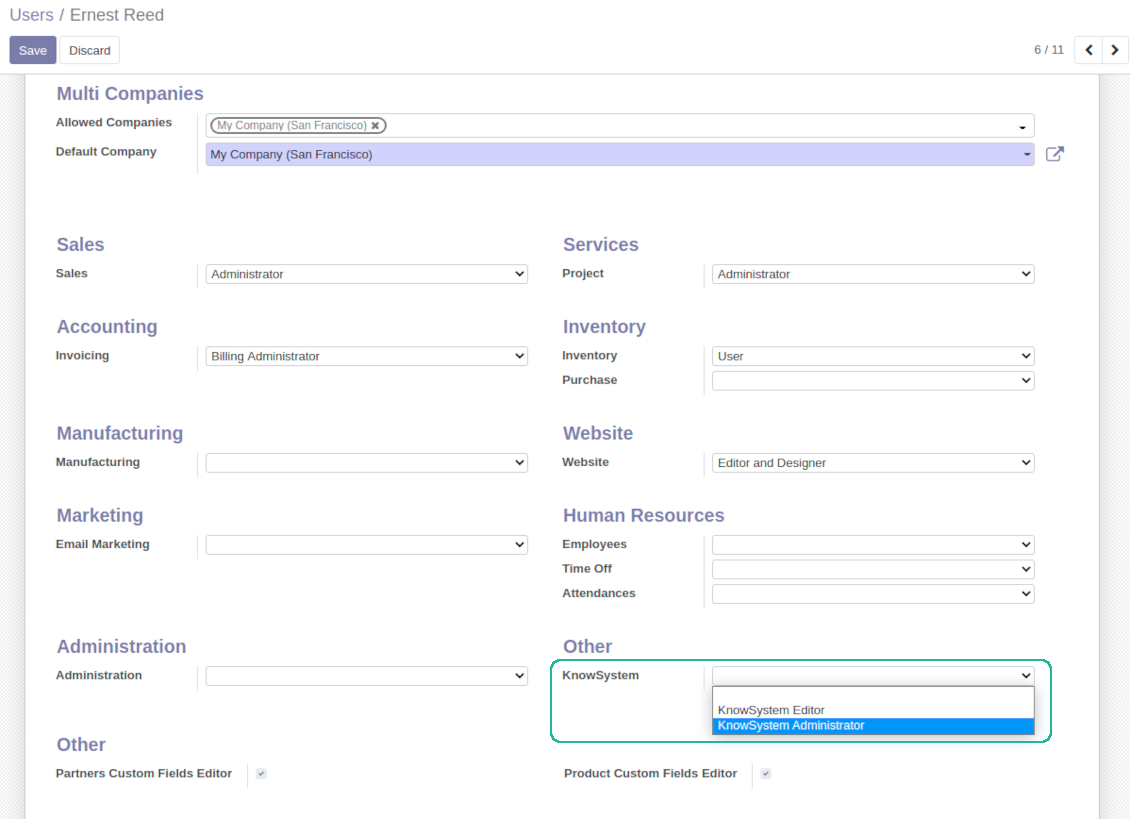The image size is (1130, 819).
Task: Open the Sales role dropdown
Action: 367,274
